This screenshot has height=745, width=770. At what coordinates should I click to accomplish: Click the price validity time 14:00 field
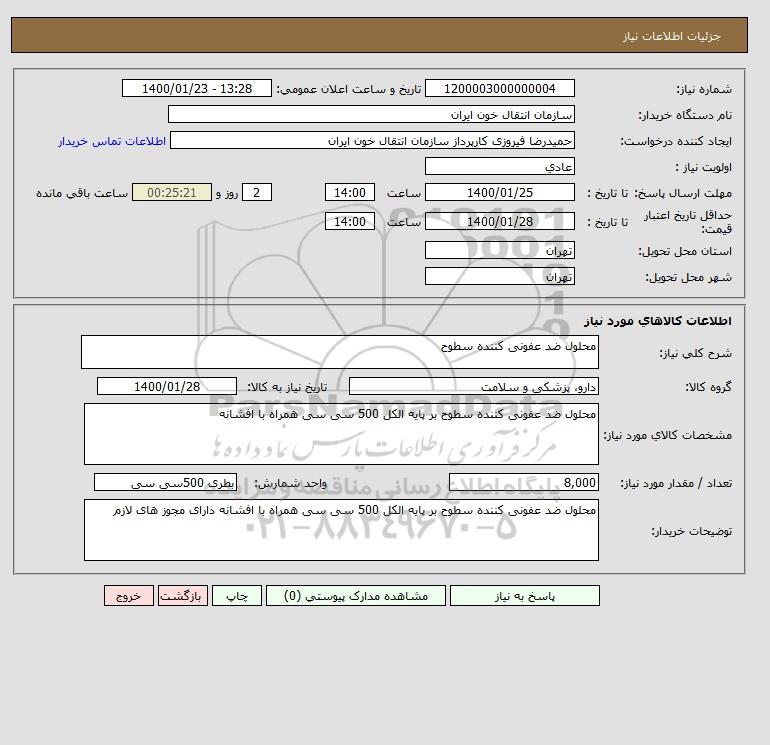point(350,221)
